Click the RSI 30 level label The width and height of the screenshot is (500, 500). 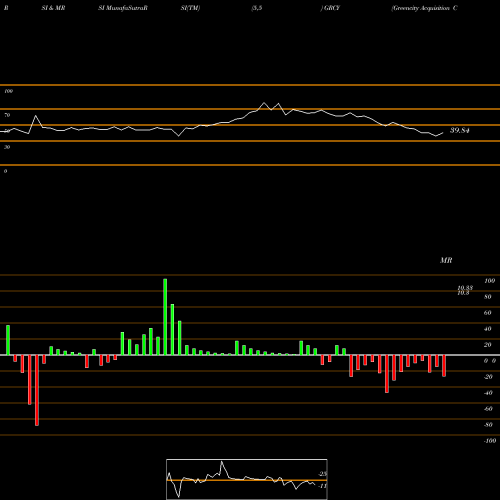click(7, 147)
